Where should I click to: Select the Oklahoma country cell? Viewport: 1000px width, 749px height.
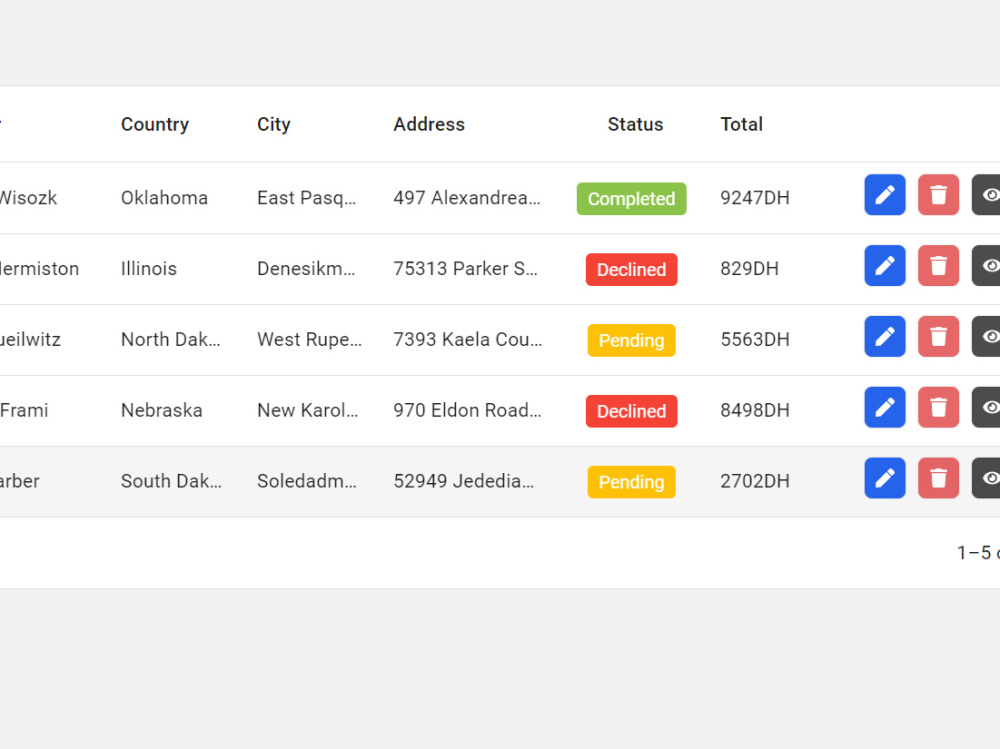[165, 198]
